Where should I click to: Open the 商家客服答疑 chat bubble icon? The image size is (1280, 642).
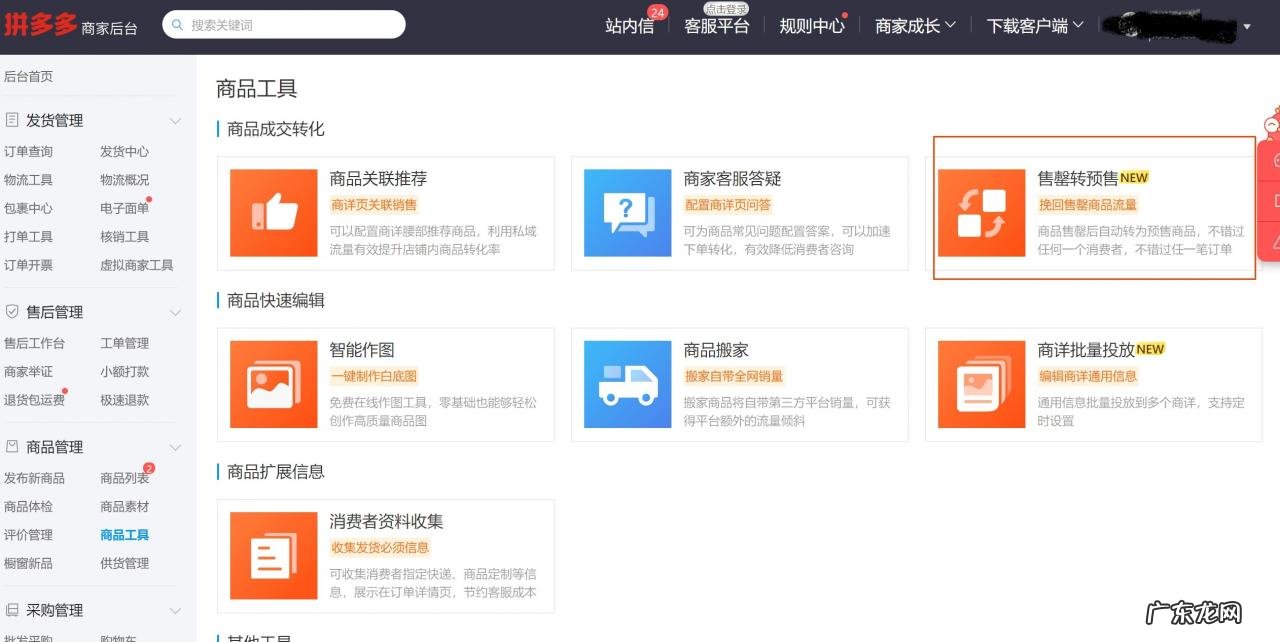click(626, 212)
